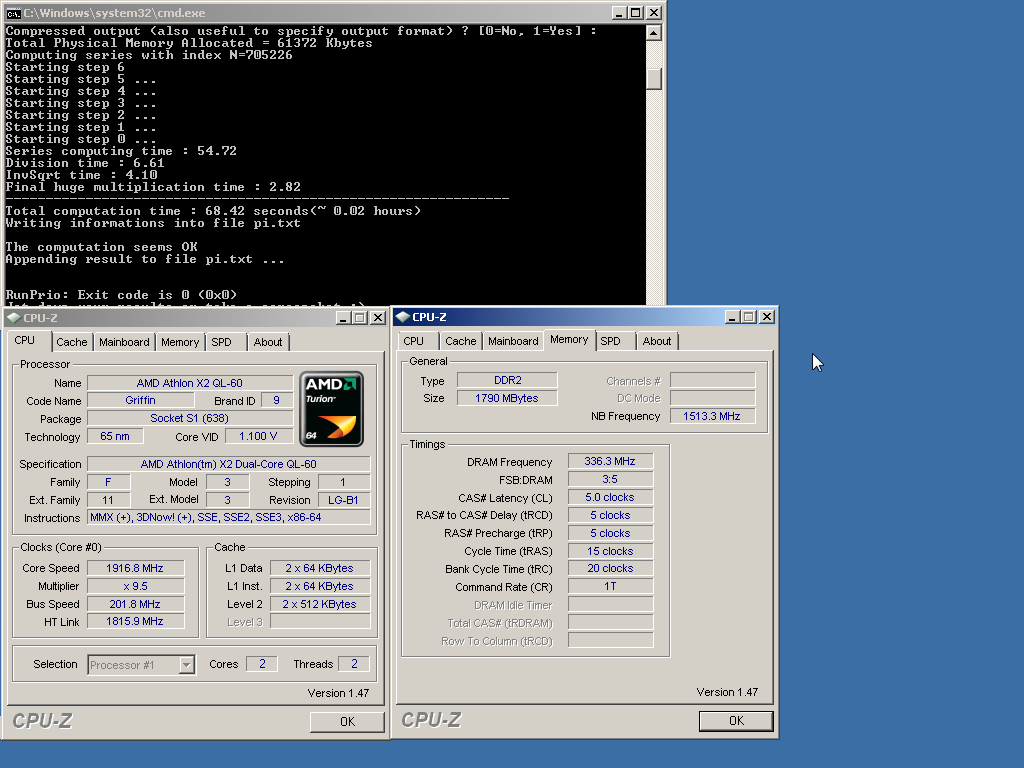
Task: Click the Brand ID value 9
Action: pos(276,400)
